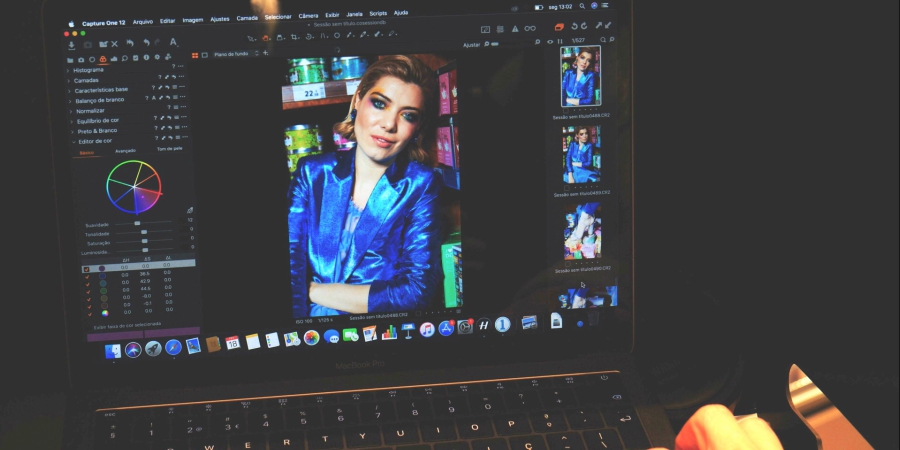Expand the Camadas panel
The width and height of the screenshot is (900, 450).
click(x=69, y=82)
